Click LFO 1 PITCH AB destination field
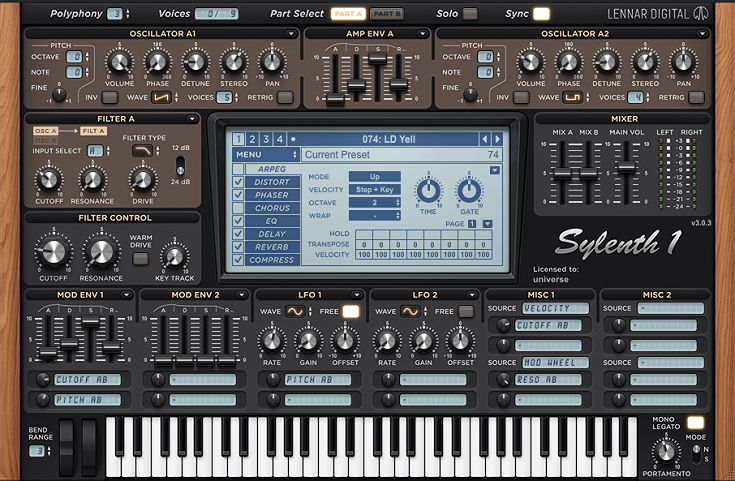735x481 pixels. [x=318, y=380]
